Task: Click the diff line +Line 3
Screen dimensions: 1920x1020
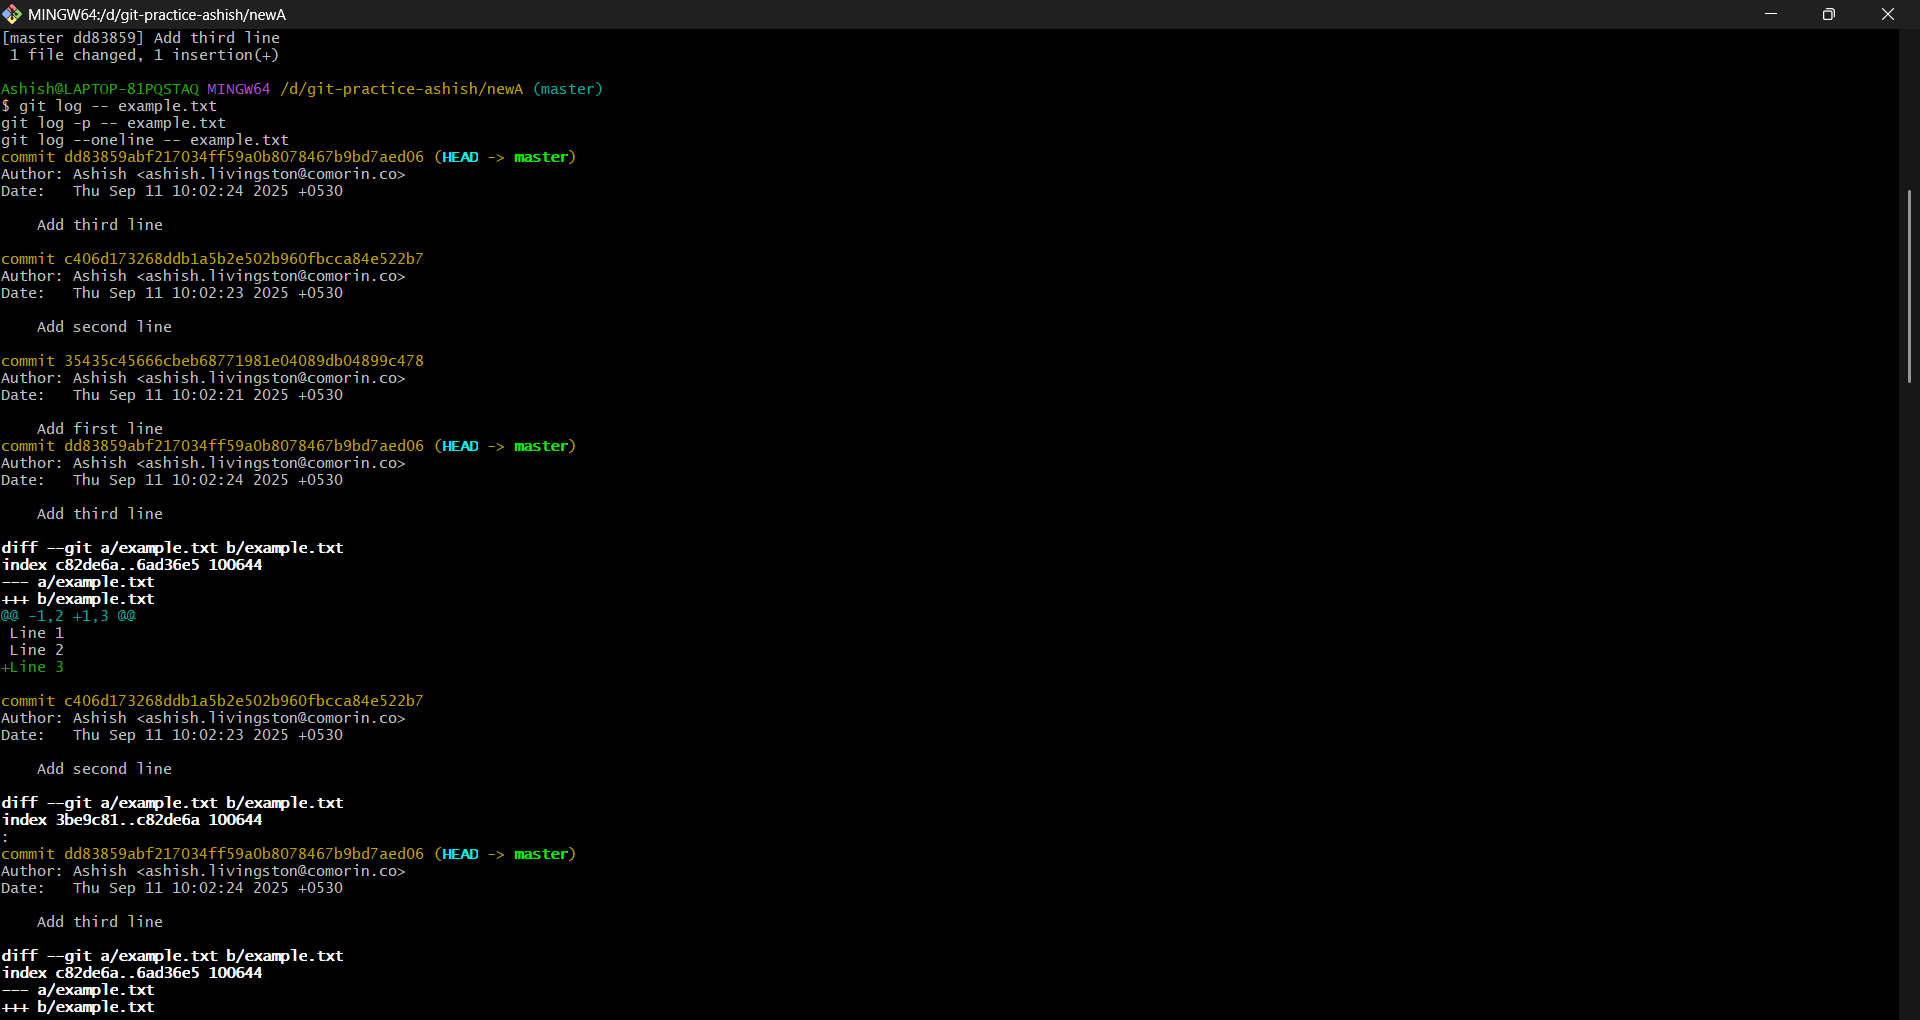Action: pos(33,667)
